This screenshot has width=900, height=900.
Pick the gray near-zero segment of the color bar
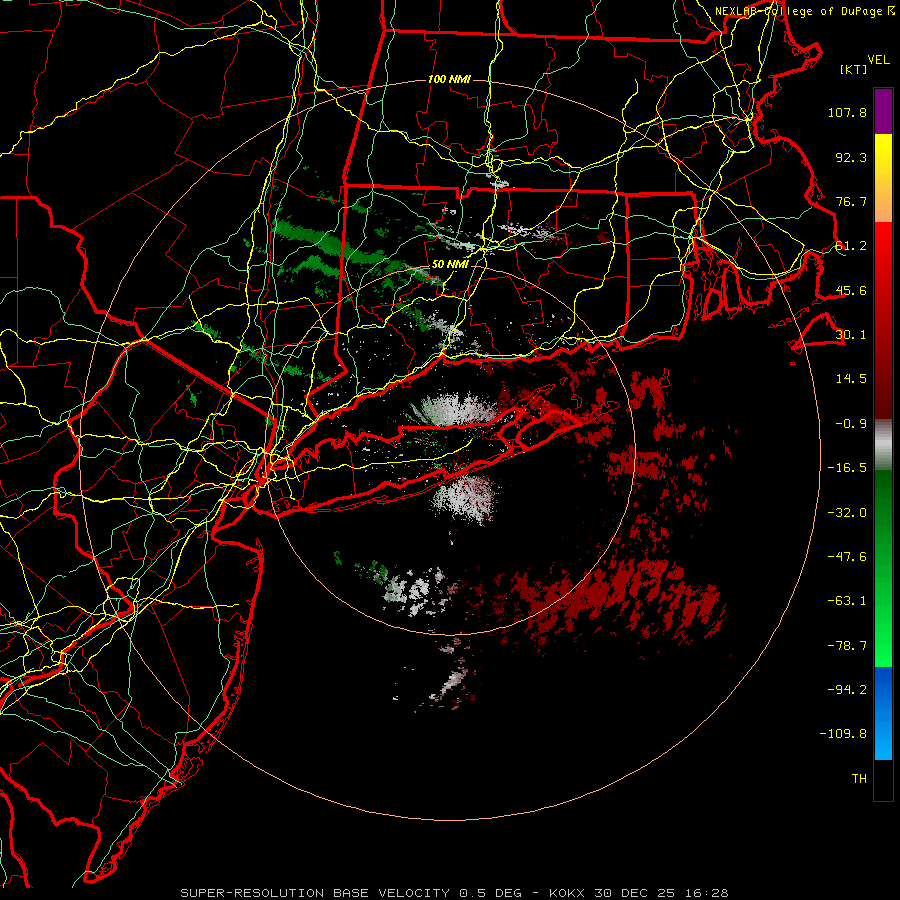(883, 445)
